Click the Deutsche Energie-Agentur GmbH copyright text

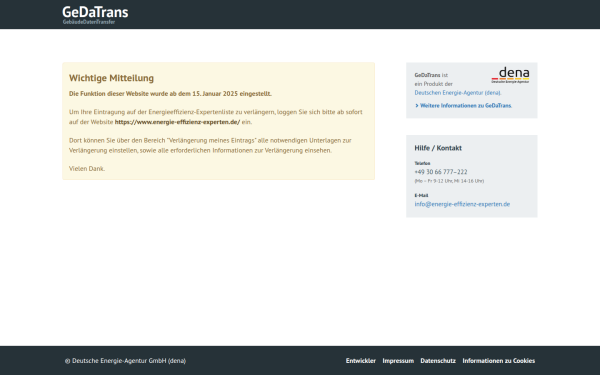coord(126,360)
